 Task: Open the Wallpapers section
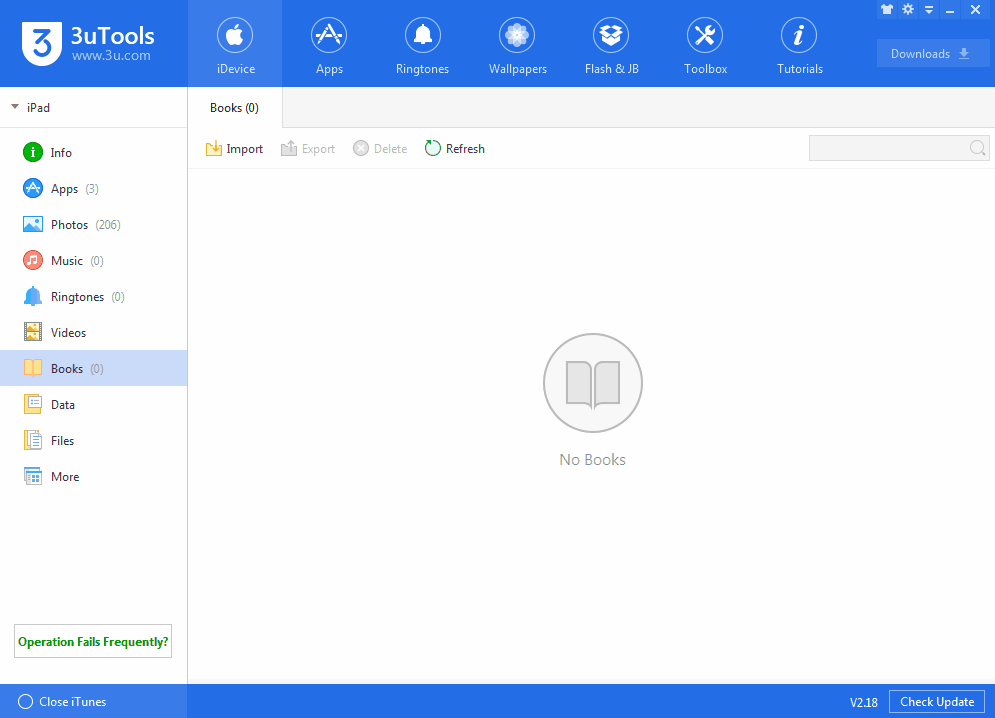point(517,44)
